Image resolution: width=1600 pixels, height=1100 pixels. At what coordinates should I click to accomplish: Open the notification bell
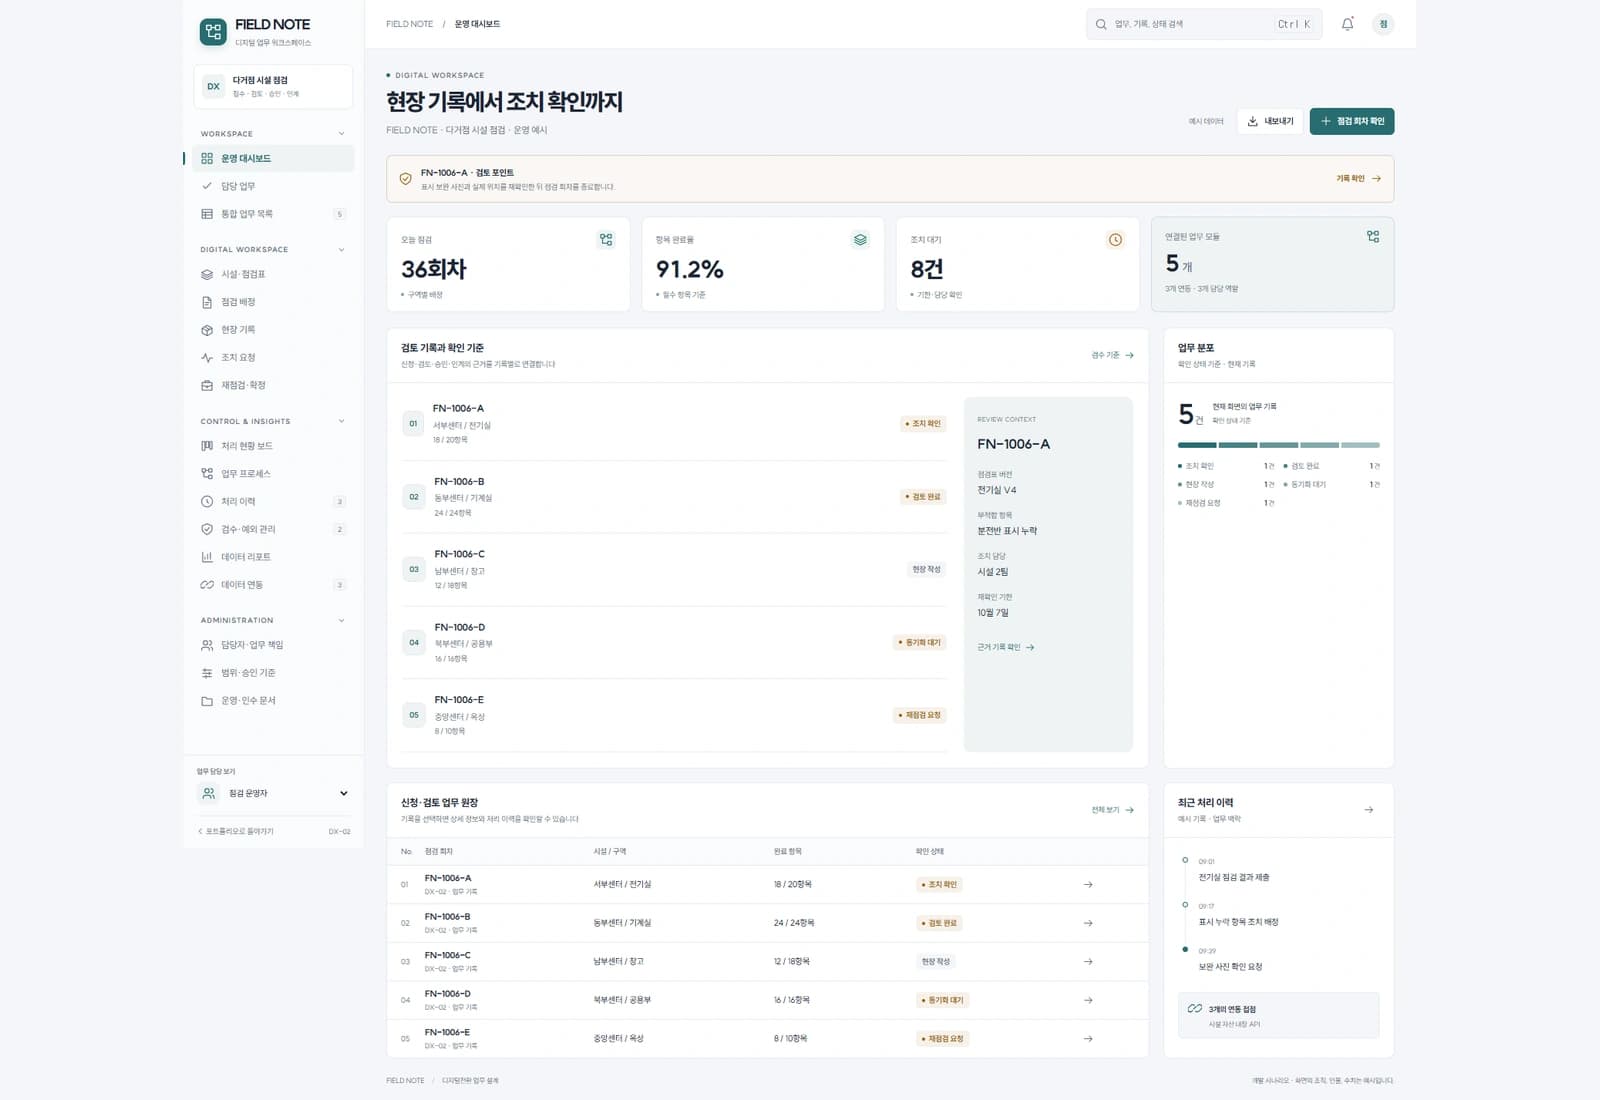(1347, 24)
